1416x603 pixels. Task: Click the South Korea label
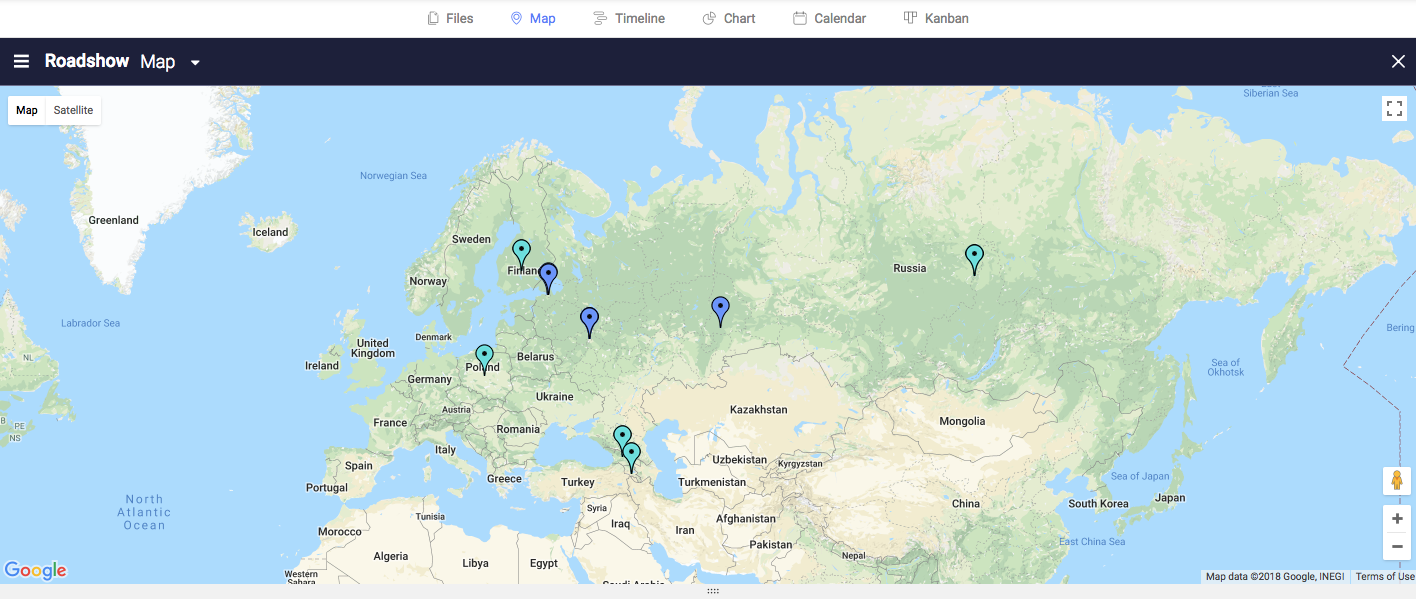coord(1098,504)
